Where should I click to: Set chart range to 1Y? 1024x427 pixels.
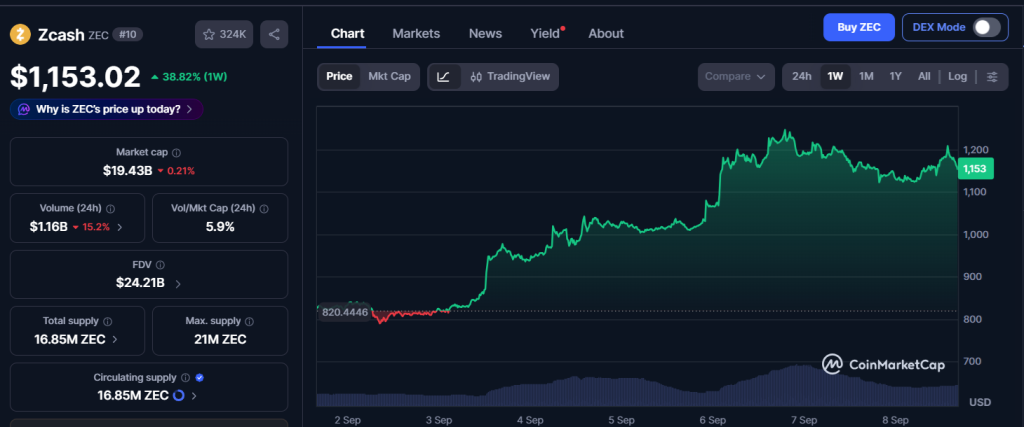click(895, 77)
